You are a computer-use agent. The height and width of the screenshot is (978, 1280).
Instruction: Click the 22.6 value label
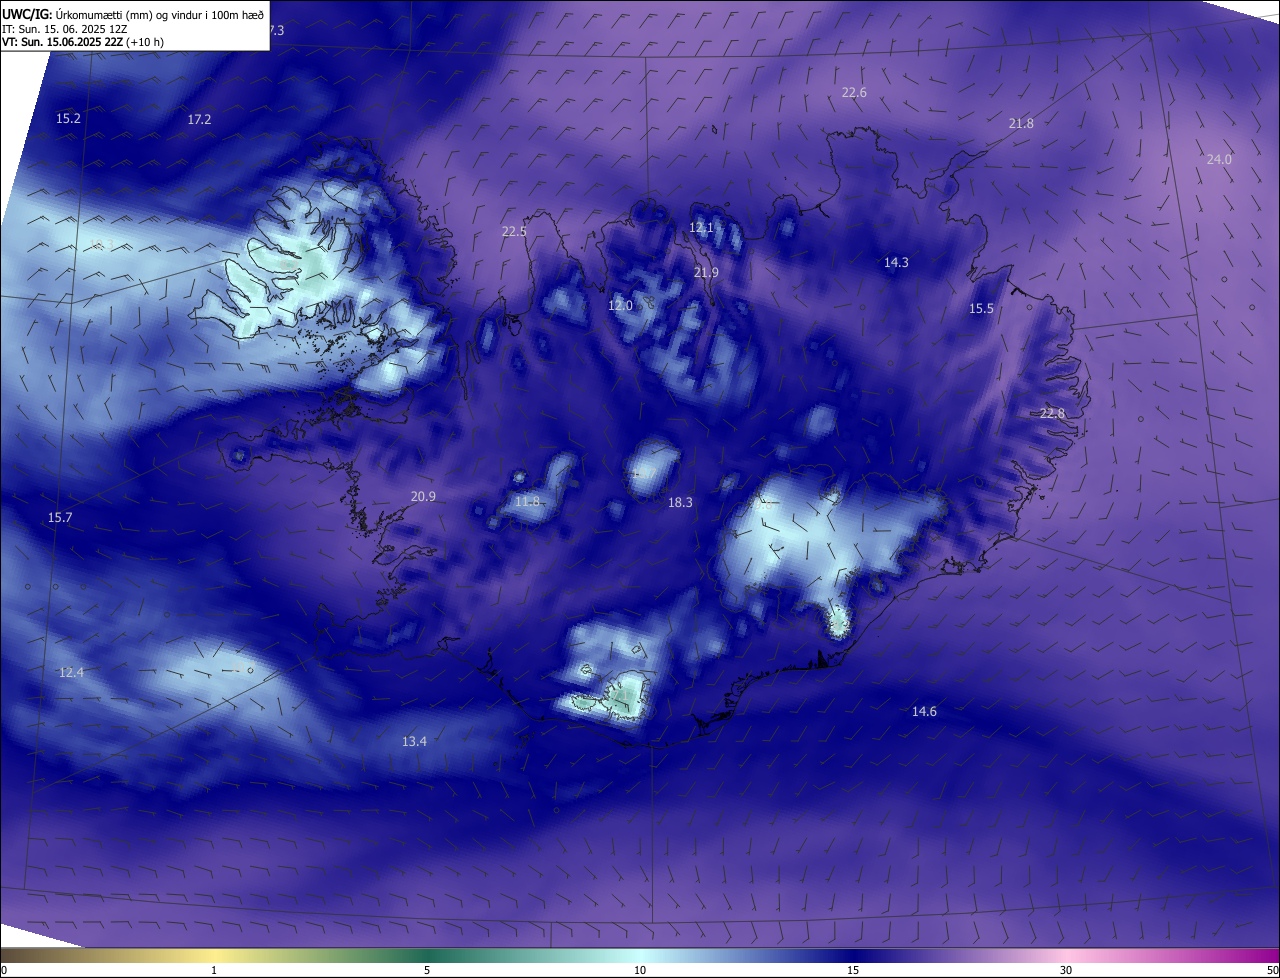point(854,92)
